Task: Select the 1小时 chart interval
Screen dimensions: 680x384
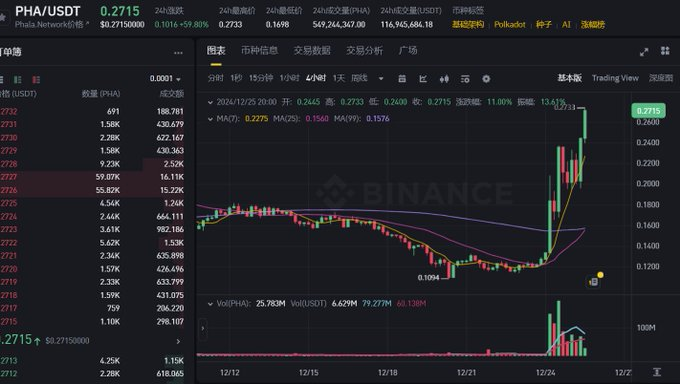Action: [289, 78]
